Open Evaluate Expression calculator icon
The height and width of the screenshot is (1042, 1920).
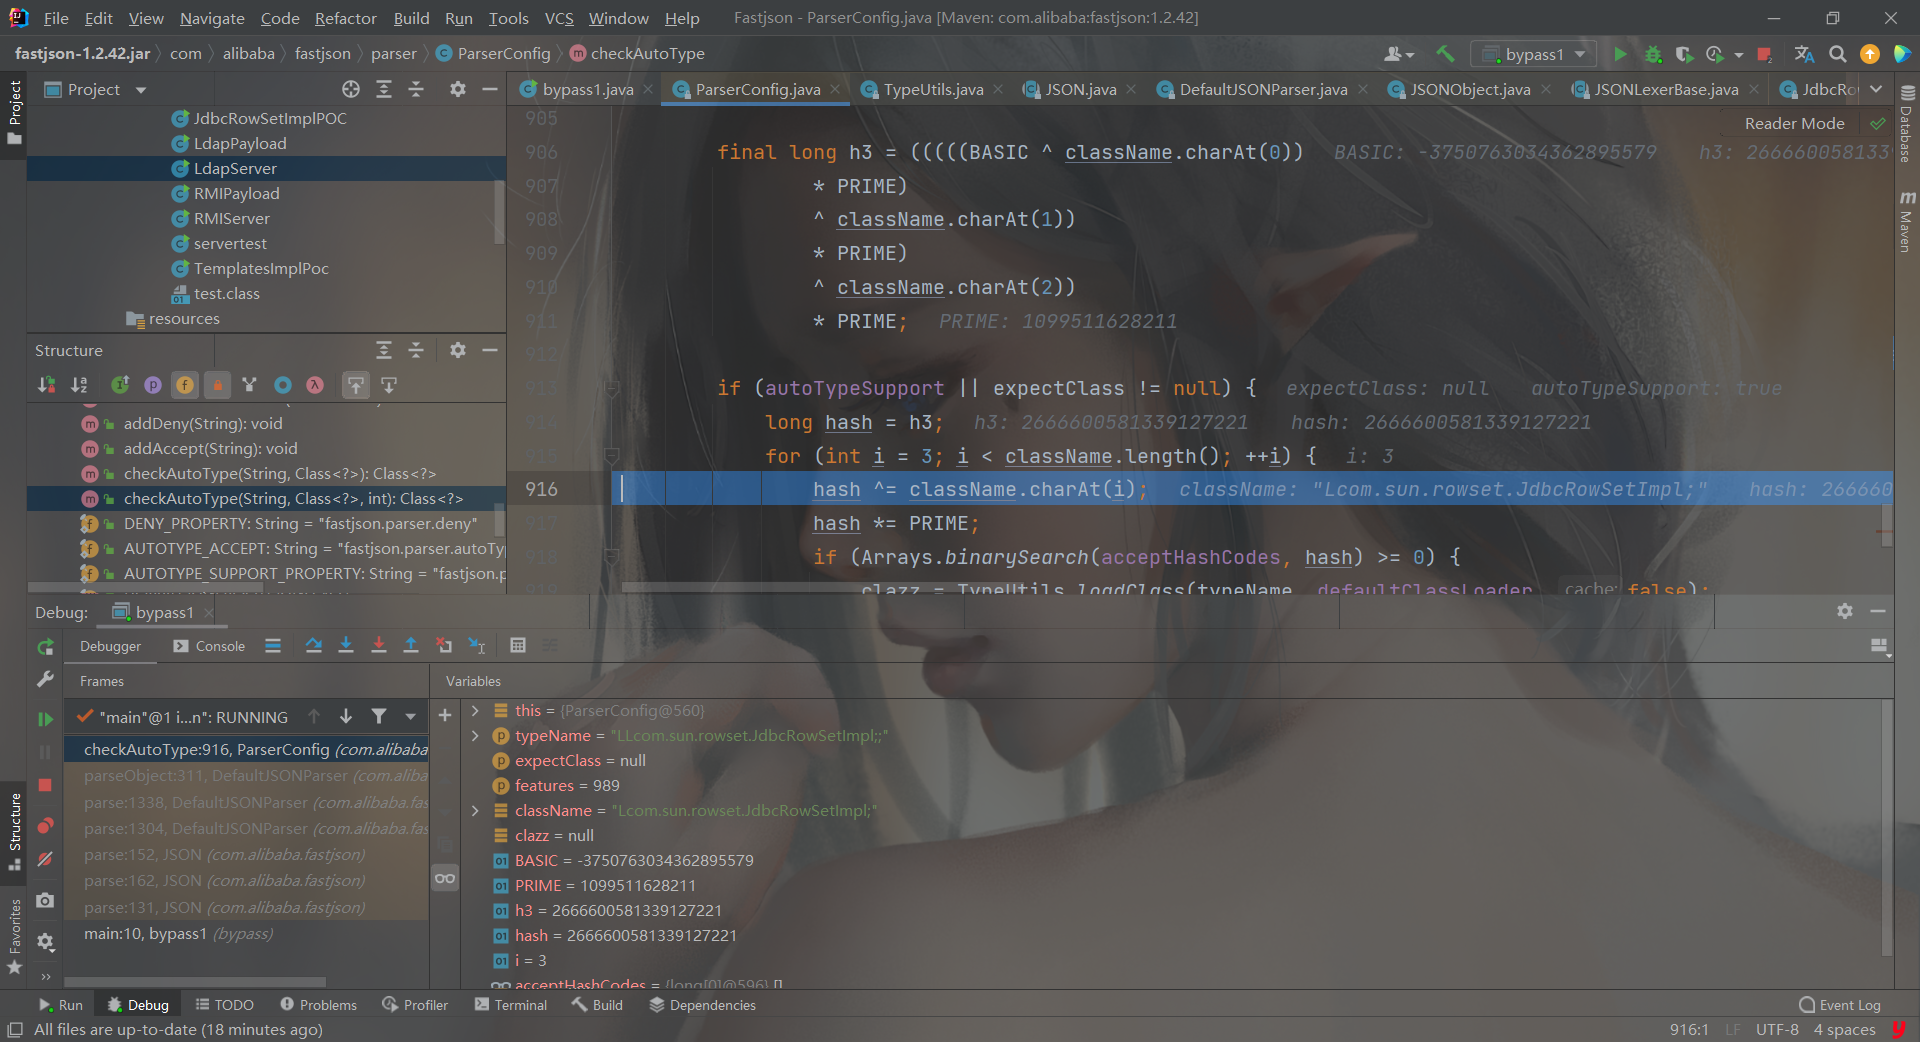518,646
